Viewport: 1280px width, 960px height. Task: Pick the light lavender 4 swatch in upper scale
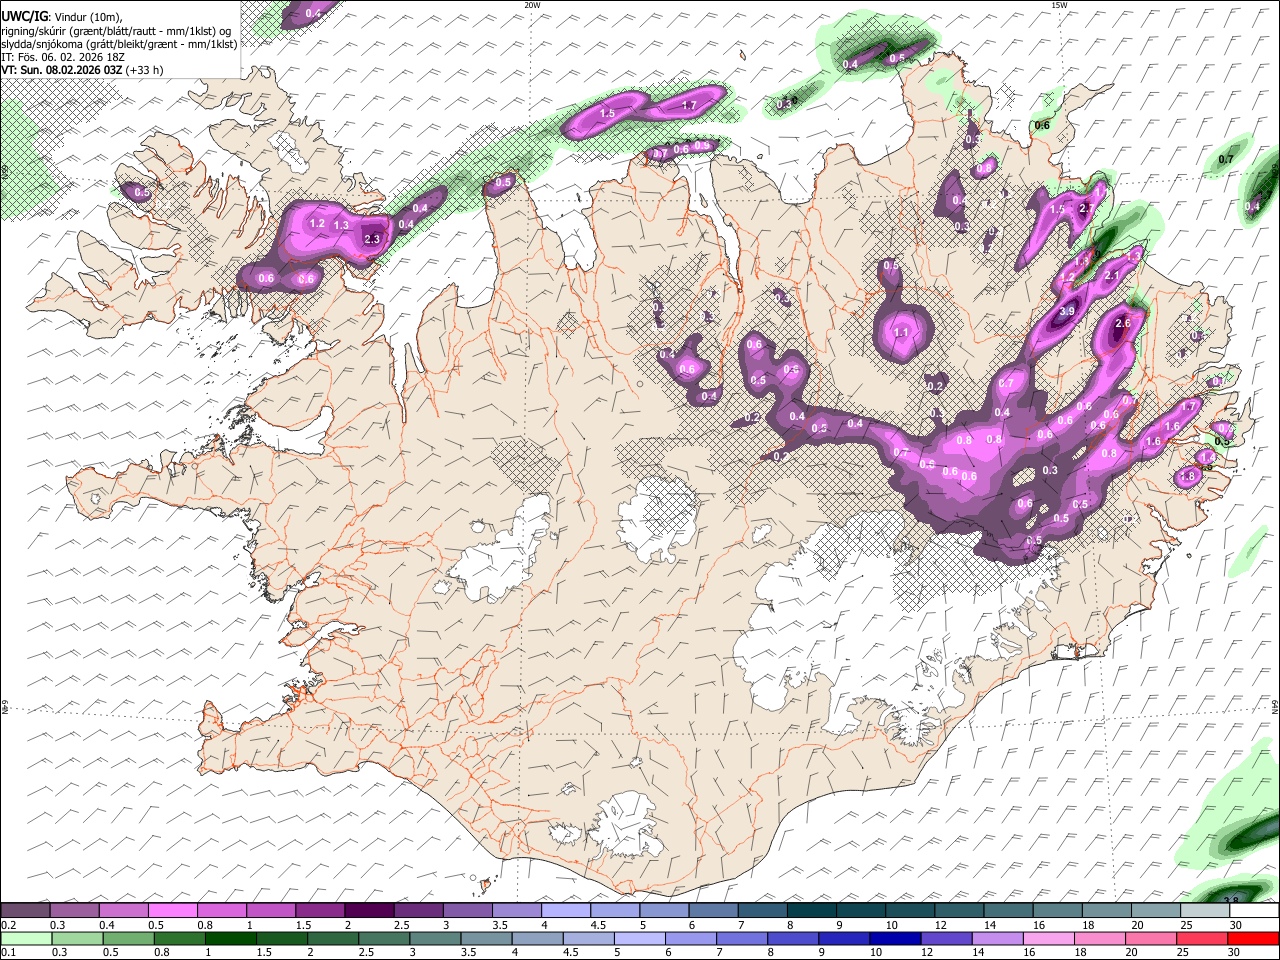click(x=564, y=910)
